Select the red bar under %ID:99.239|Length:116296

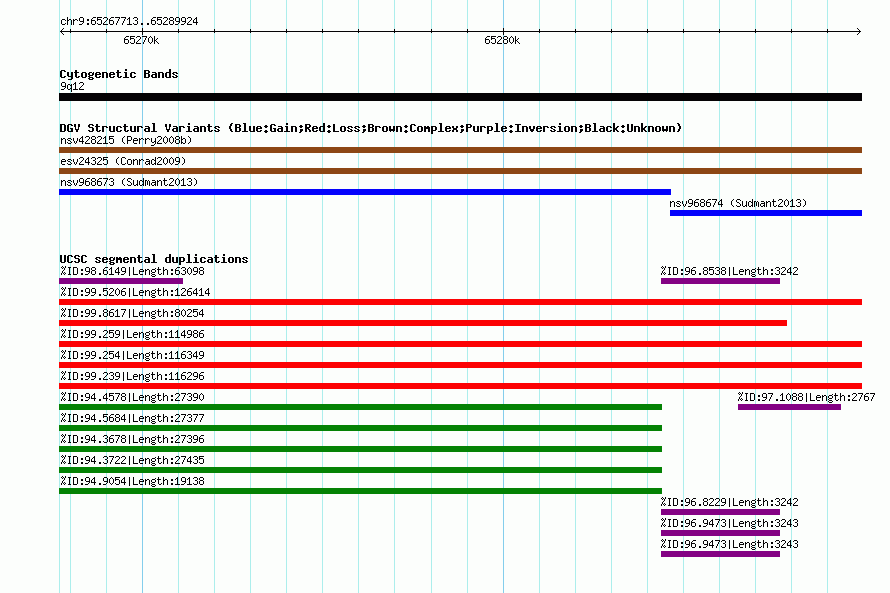coord(460,386)
